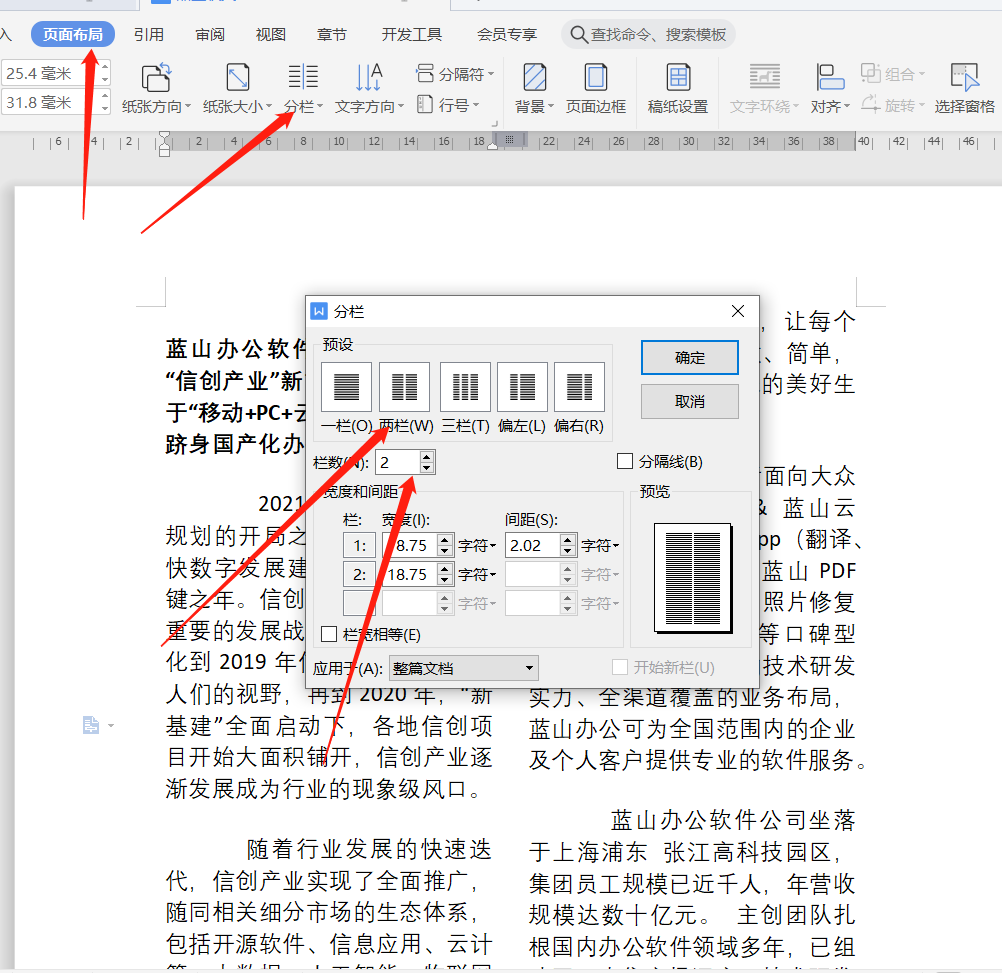Viewport: 1002px width, 973px height.
Task: Click the 分栏 columns ribbon icon
Action: click(303, 77)
